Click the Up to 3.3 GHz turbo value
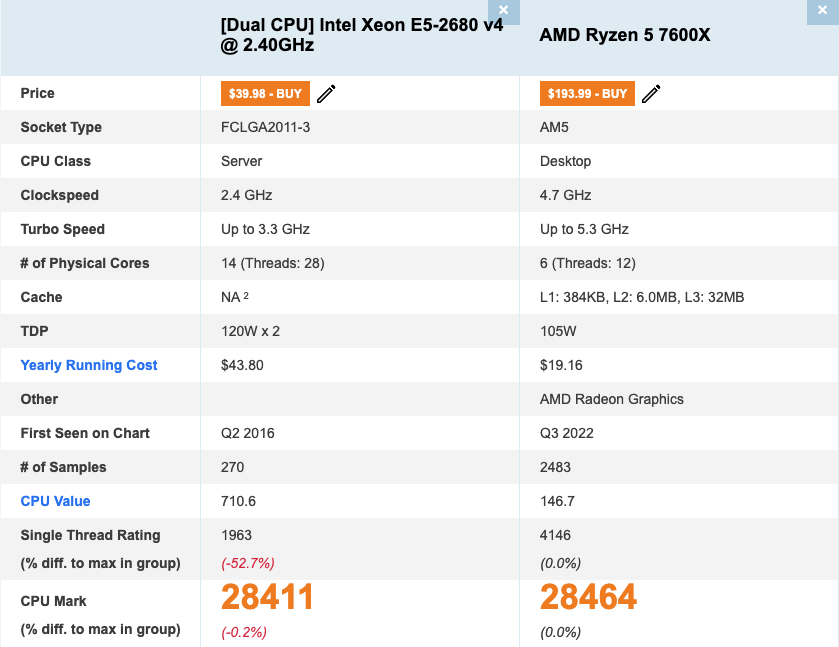 click(265, 229)
